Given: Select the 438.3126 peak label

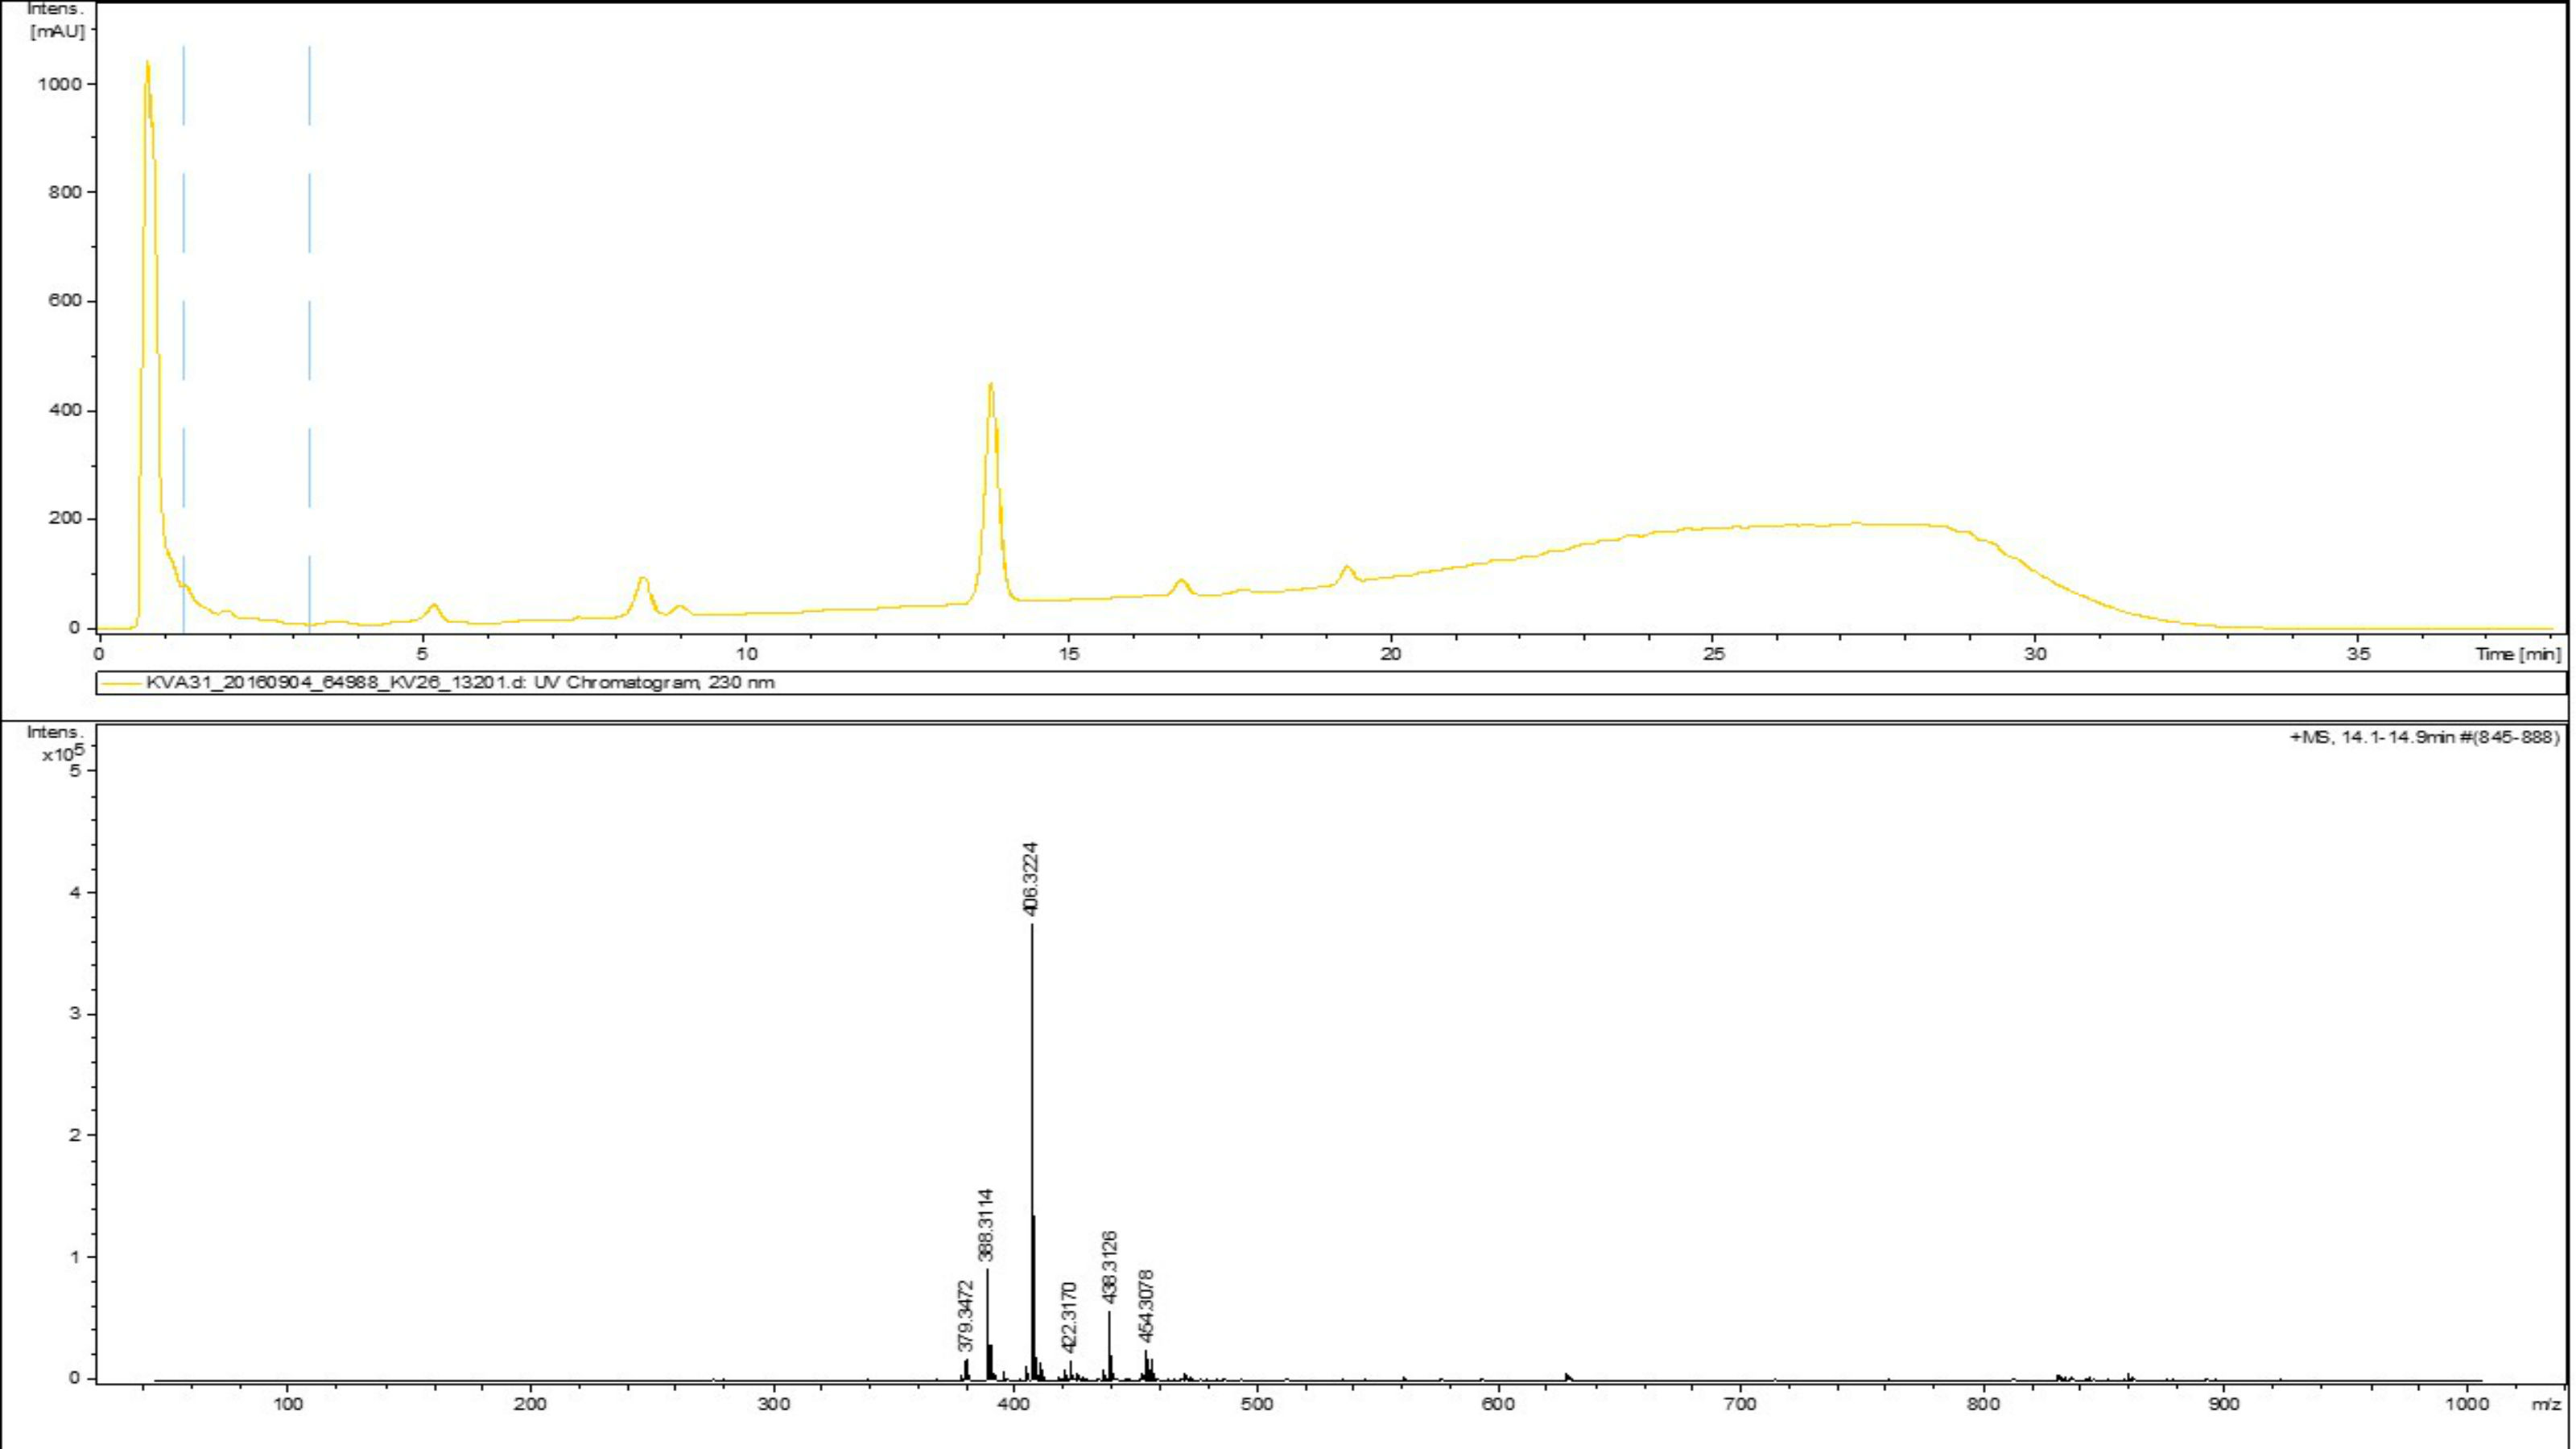Looking at the screenshot, I should pos(1109,1267).
